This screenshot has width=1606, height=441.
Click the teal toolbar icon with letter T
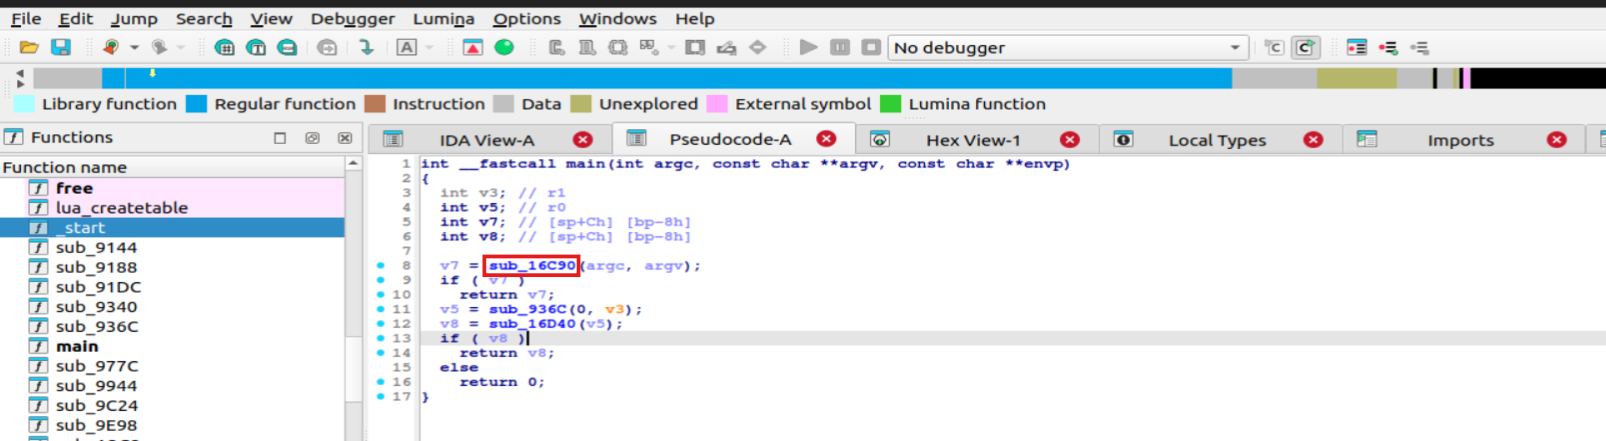pos(256,47)
